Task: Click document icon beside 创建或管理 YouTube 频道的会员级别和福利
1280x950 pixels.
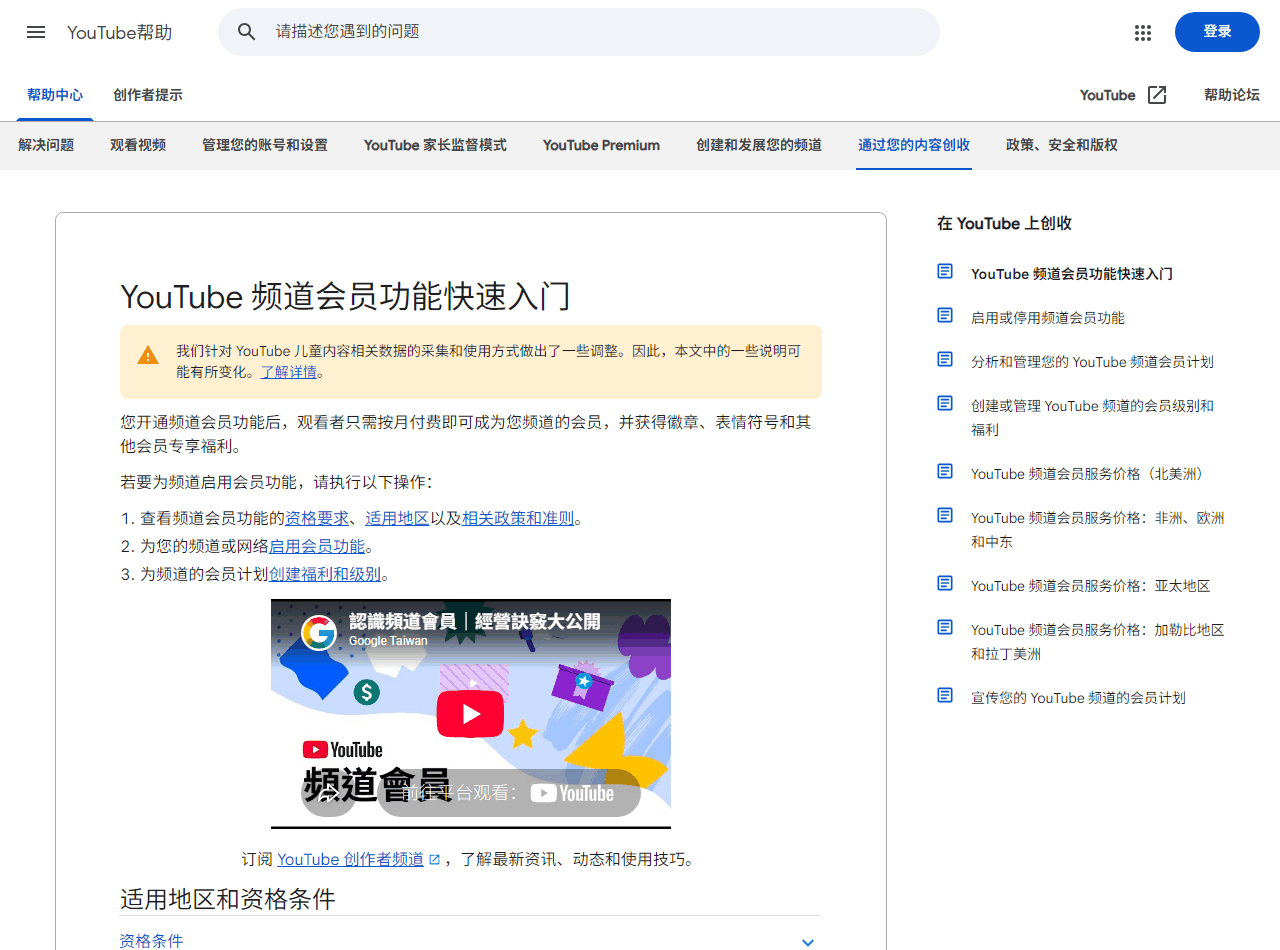Action: point(945,403)
